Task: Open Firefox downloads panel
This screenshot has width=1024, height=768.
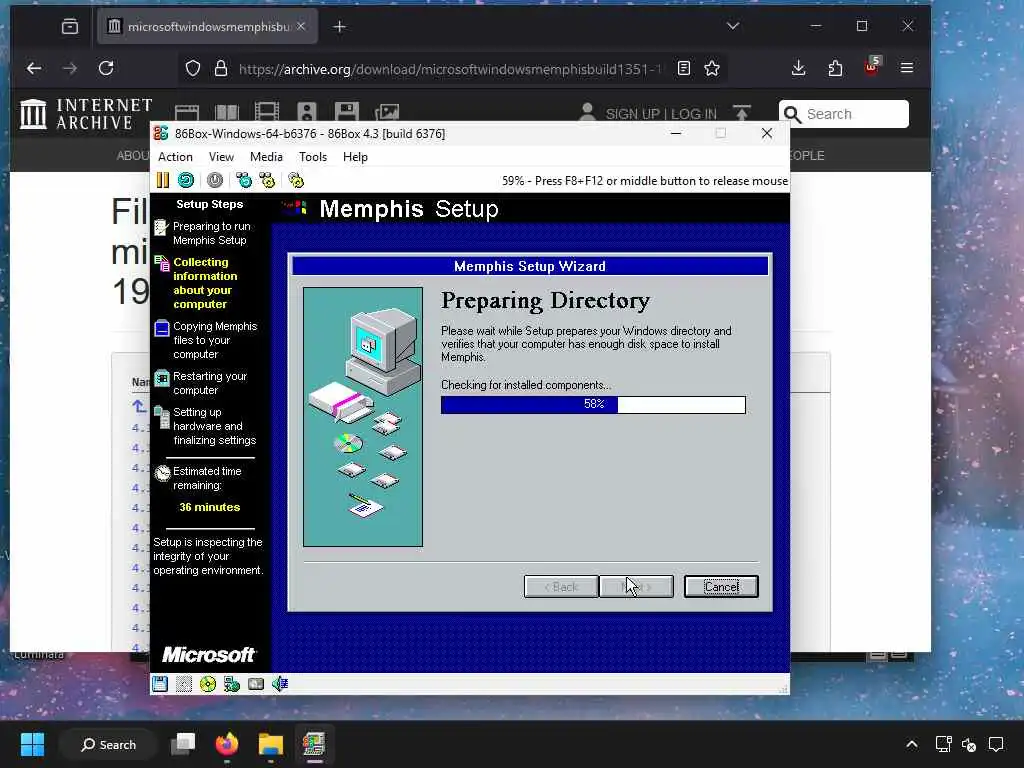Action: coord(798,68)
